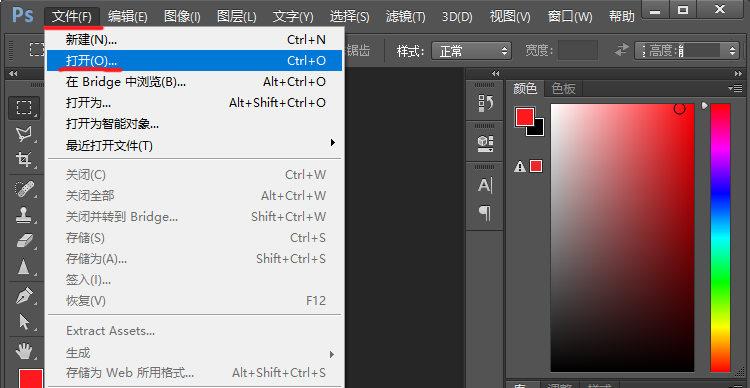The height and width of the screenshot is (388, 750).
Task: Click the out-of-gamut warning triangle
Action: click(x=519, y=166)
